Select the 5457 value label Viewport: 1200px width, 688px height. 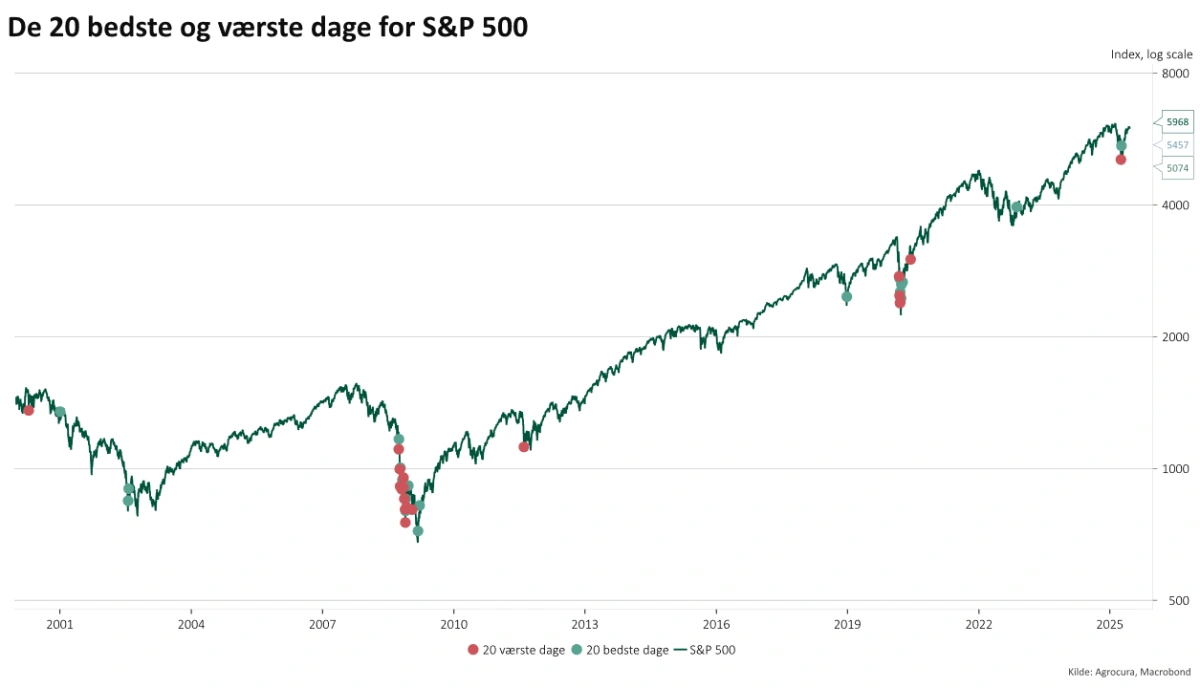1177,145
